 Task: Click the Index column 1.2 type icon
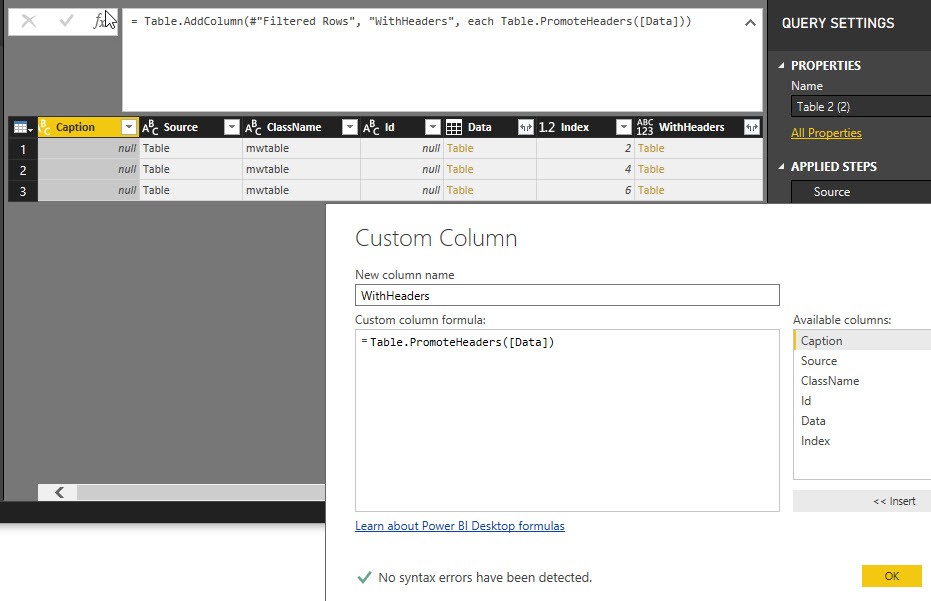pos(546,127)
